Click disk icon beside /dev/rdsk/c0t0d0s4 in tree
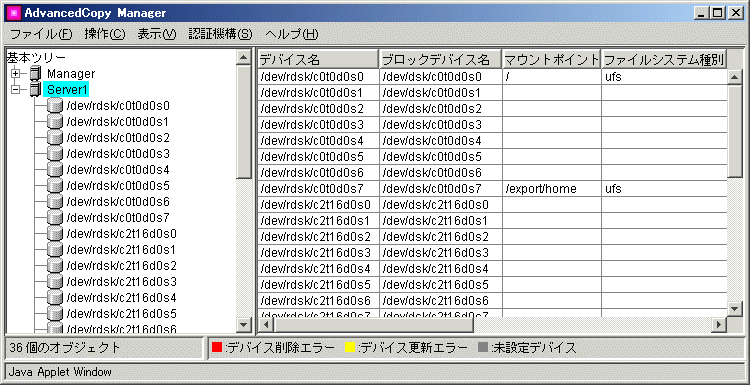Screen dimensions: 751x385 (x=55, y=170)
